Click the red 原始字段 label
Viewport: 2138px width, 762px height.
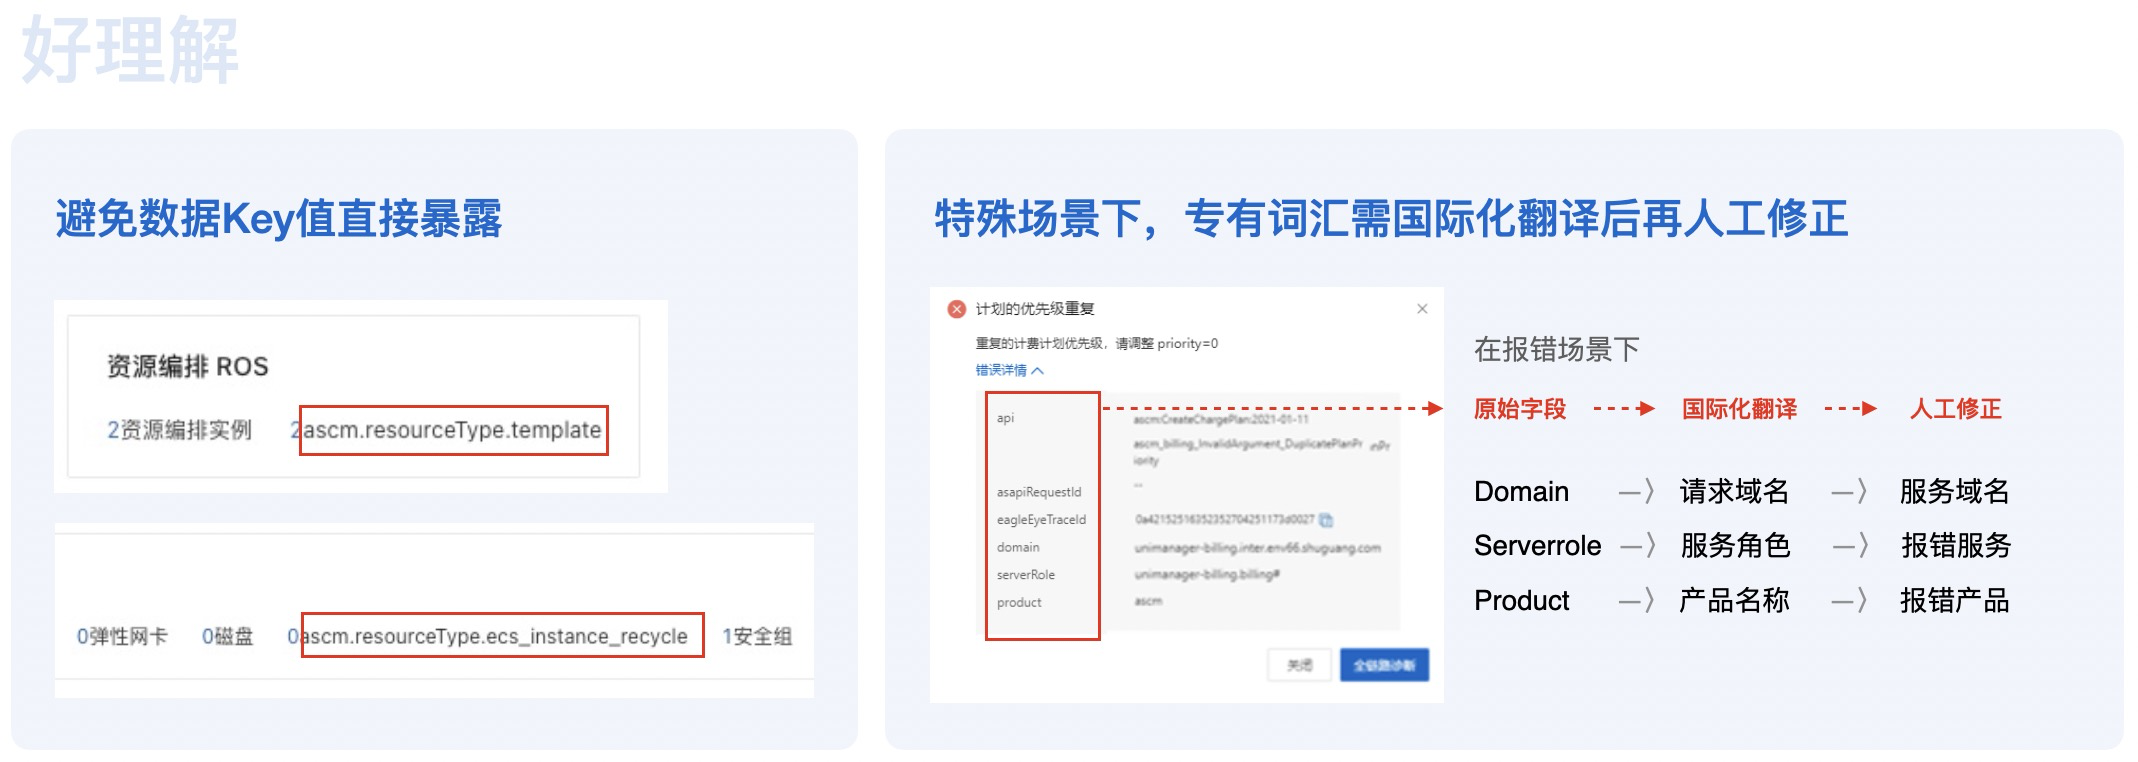click(1519, 409)
